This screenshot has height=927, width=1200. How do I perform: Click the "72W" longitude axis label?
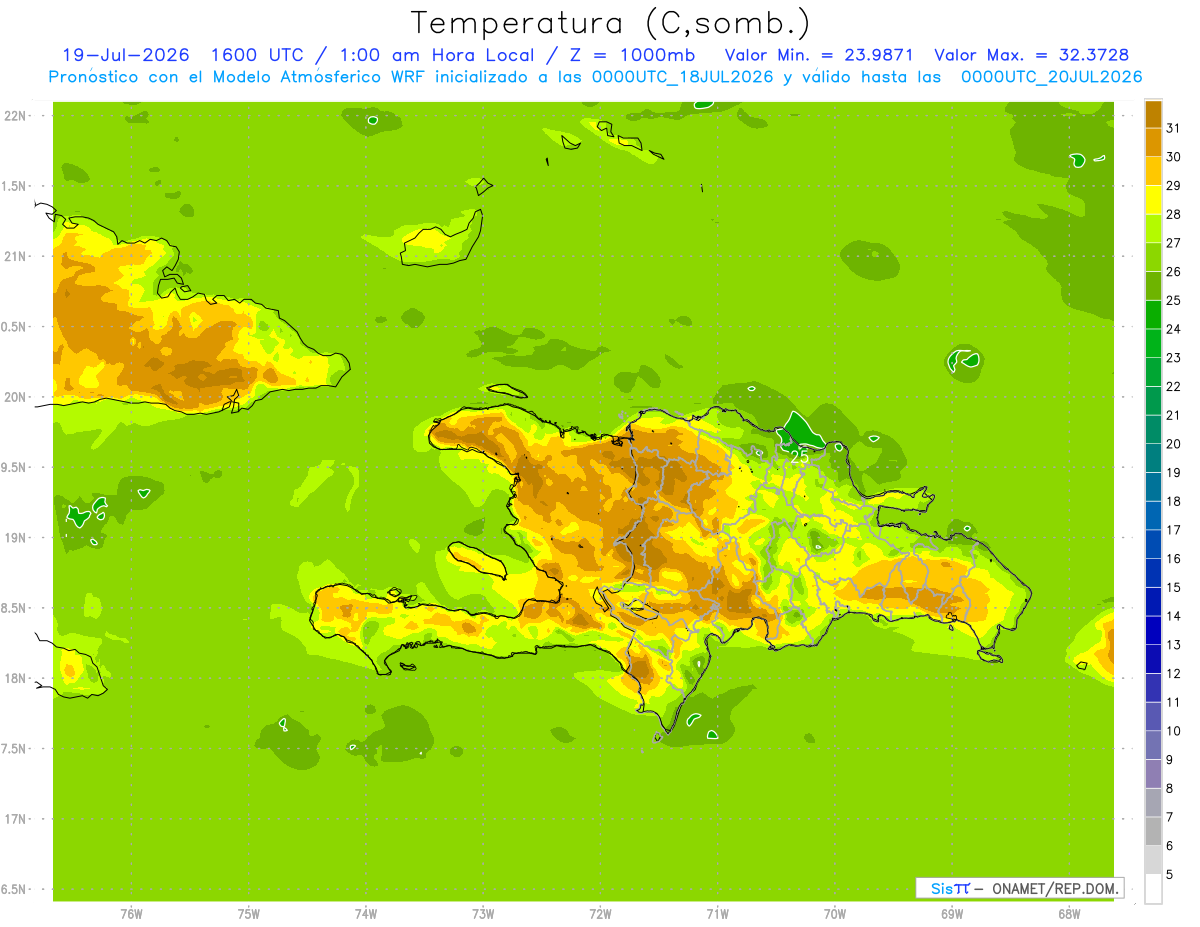point(600,914)
